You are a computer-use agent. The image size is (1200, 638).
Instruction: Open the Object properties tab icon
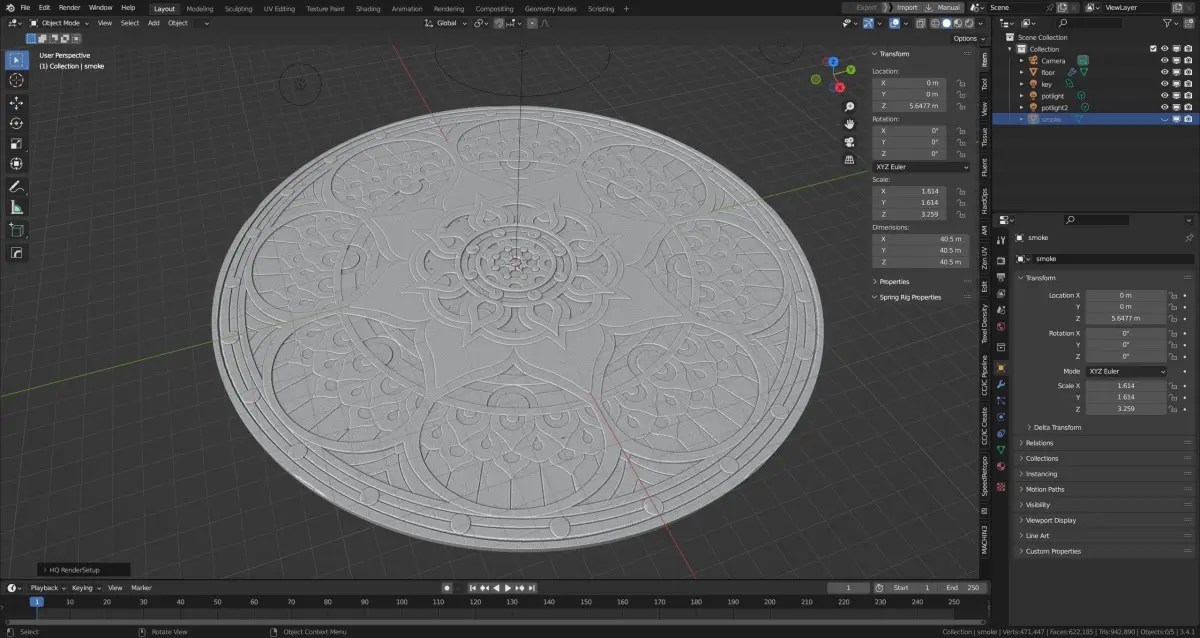coord(1001,368)
